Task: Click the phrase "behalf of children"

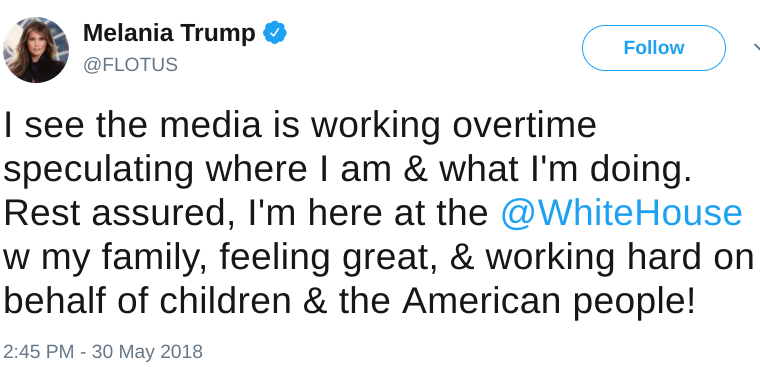Action: pyautogui.click(x=148, y=301)
